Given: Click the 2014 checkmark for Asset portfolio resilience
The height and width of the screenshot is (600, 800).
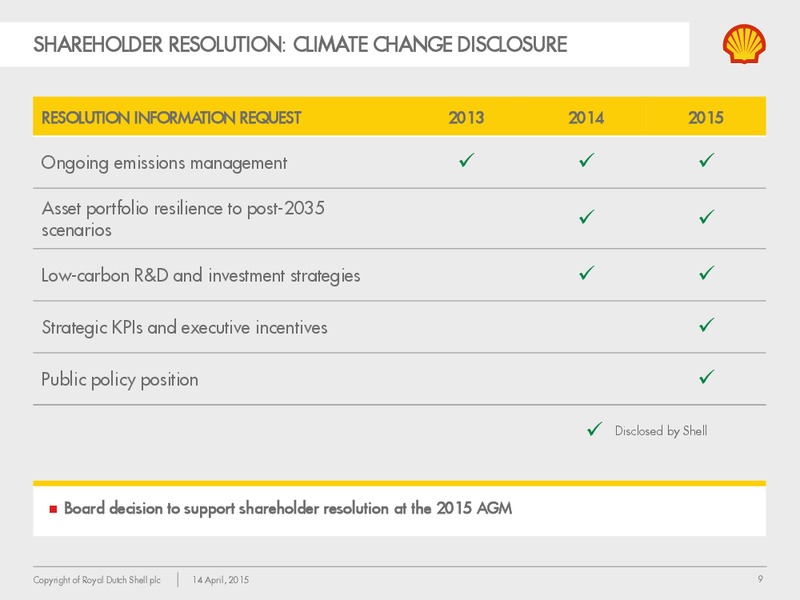Looking at the screenshot, I should [x=587, y=217].
